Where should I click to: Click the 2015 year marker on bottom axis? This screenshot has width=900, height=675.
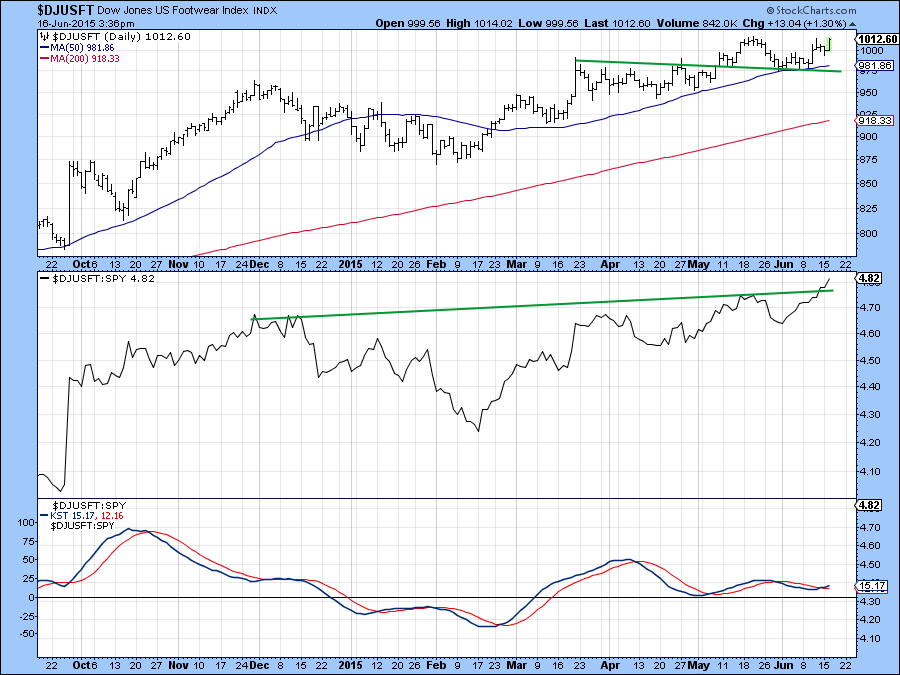349,663
